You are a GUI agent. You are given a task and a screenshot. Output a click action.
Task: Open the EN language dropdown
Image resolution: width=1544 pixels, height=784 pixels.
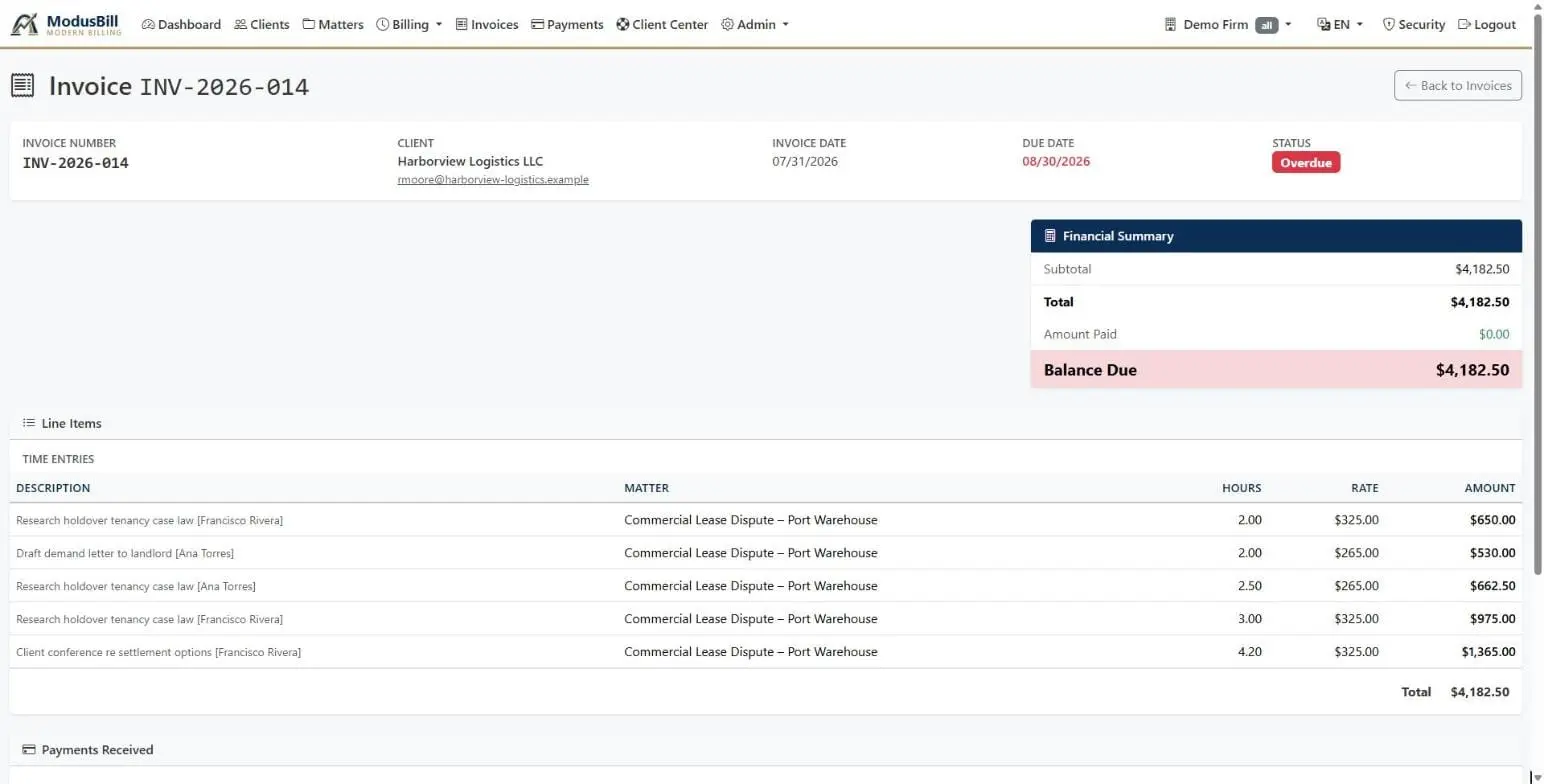(1340, 24)
